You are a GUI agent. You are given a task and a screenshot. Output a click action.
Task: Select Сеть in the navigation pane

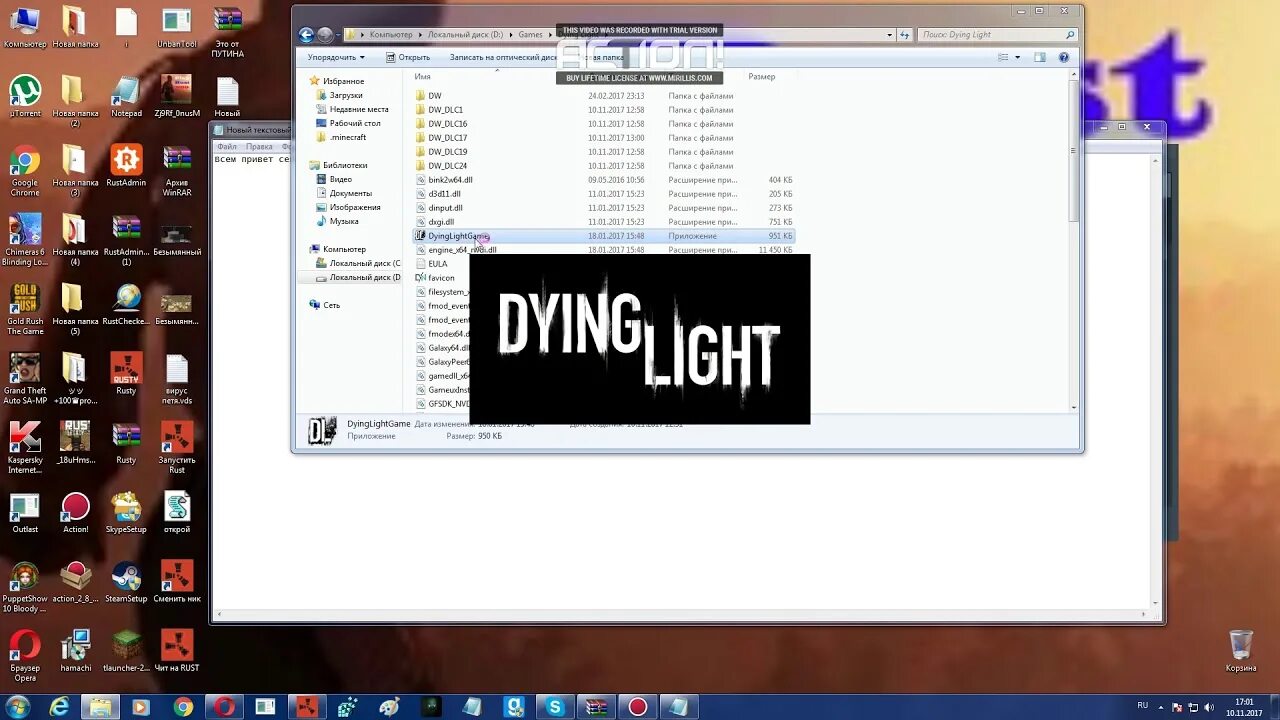(331, 305)
